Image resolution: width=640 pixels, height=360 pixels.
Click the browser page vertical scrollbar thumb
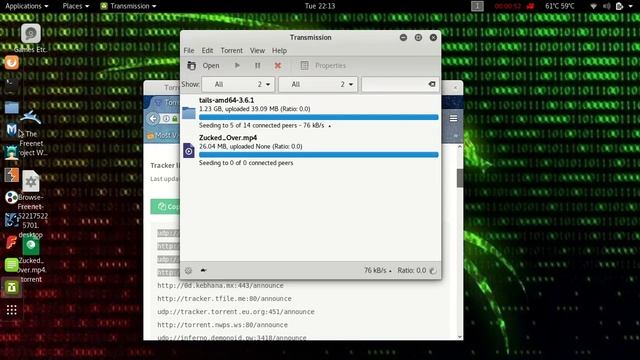point(460,178)
